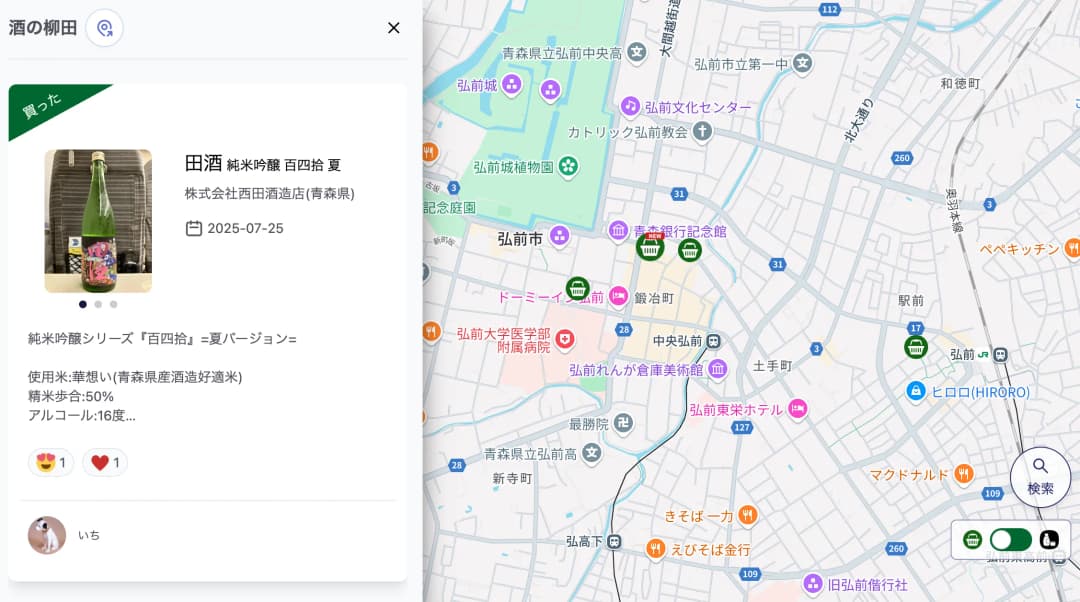Toggle the shop/sake map mode switch
Viewport: 1080px width, 602px height.
(1010, 540)
